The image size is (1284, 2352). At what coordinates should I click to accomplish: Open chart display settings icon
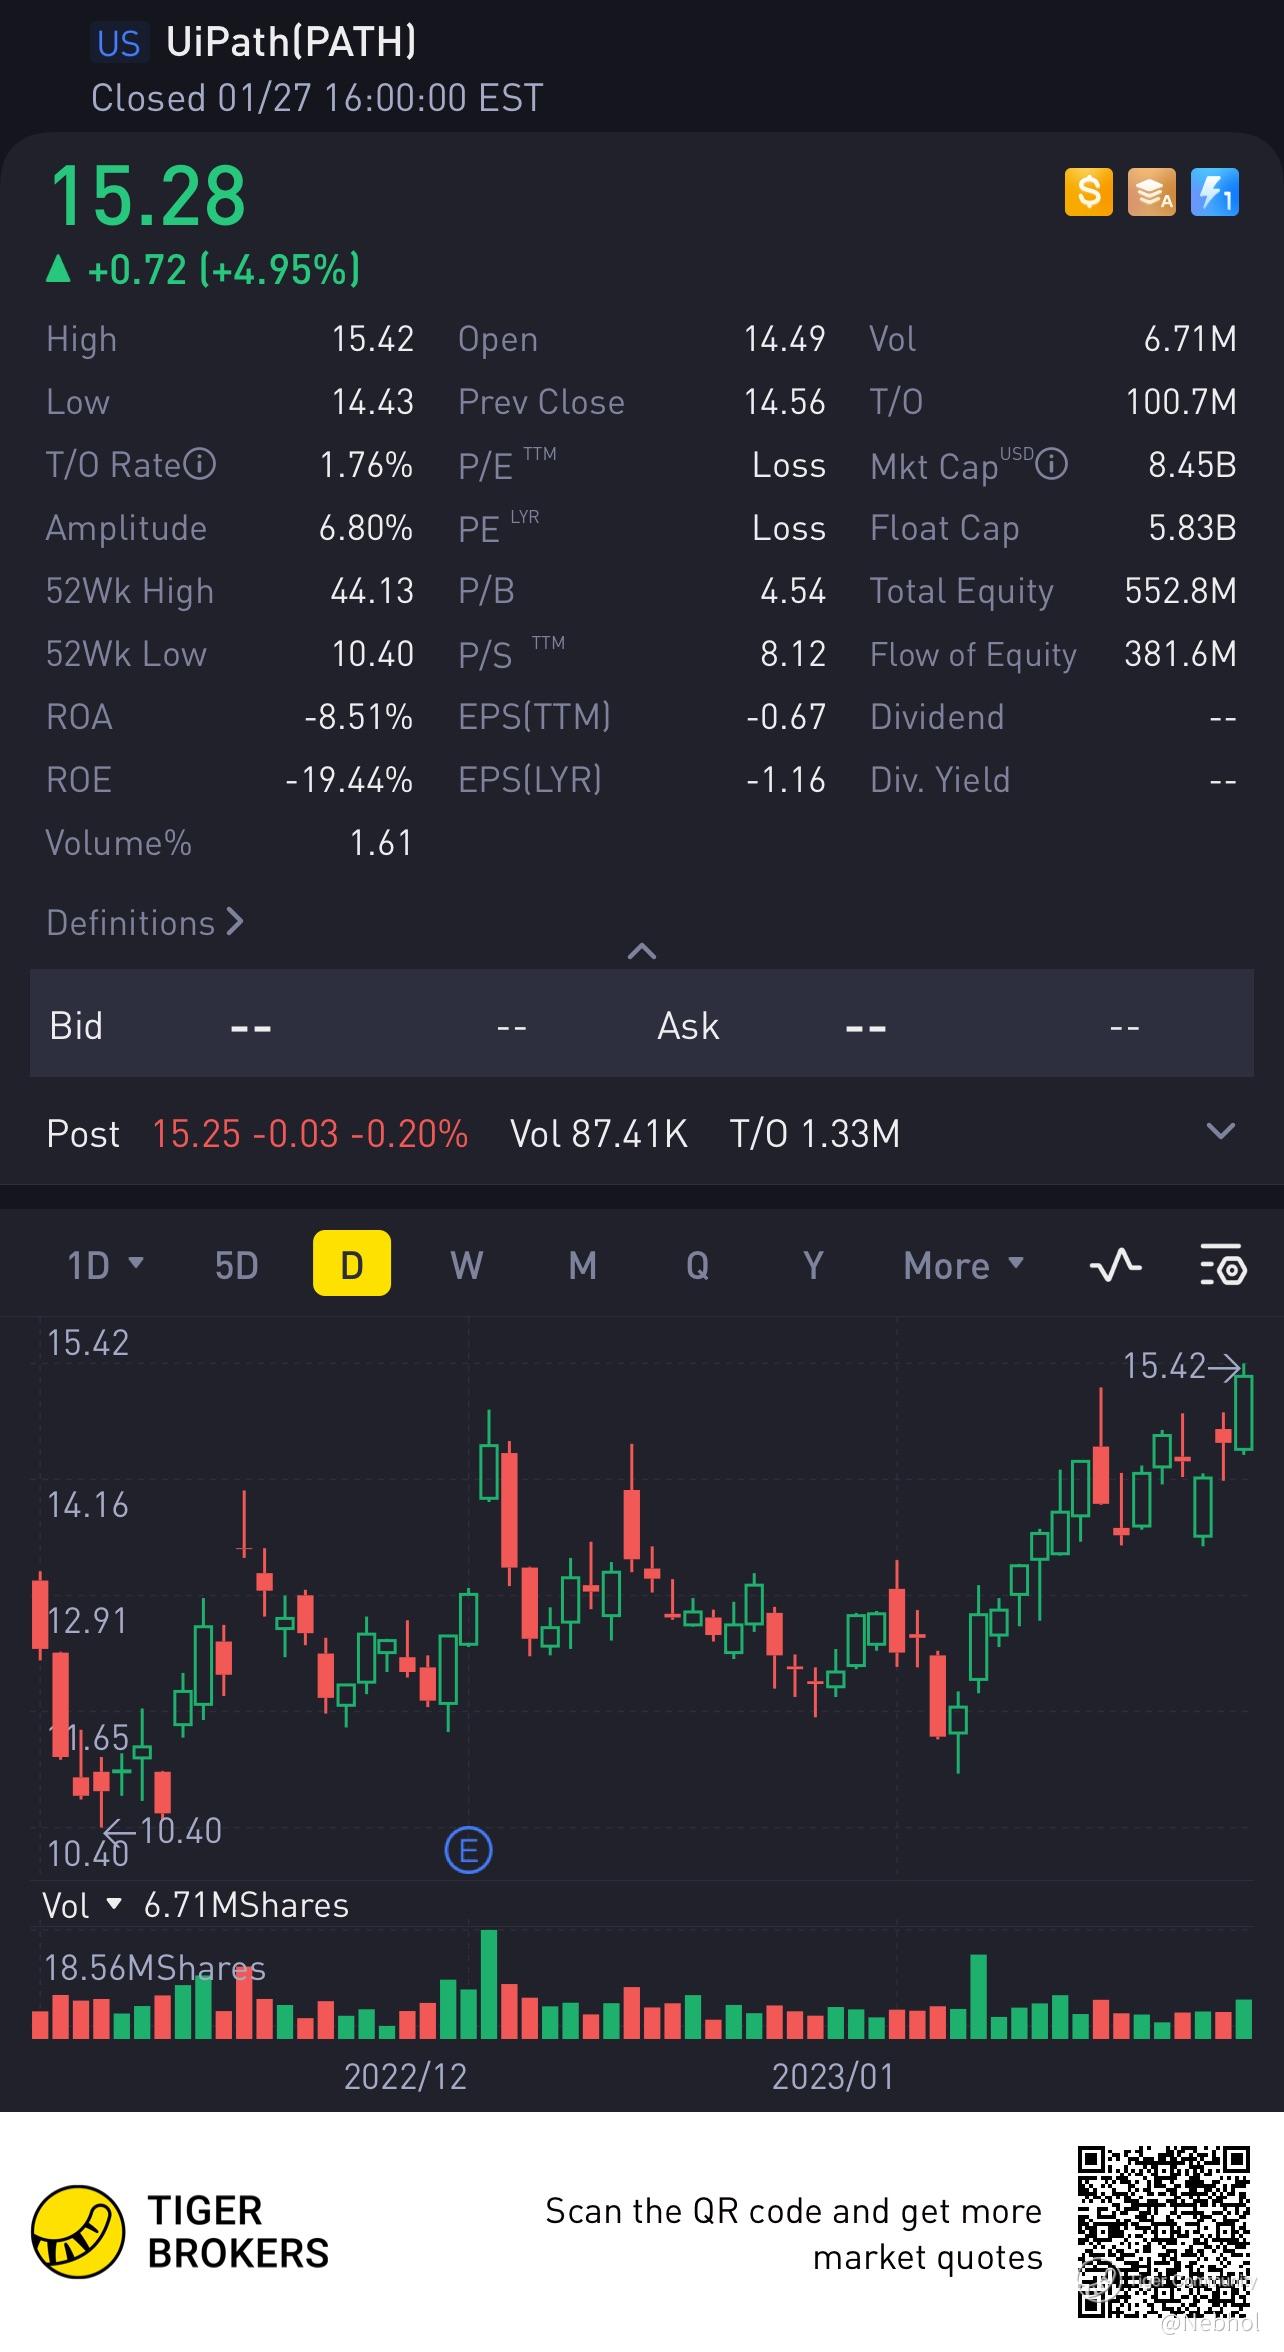pyautogui.click(x=1222, y=1265)
